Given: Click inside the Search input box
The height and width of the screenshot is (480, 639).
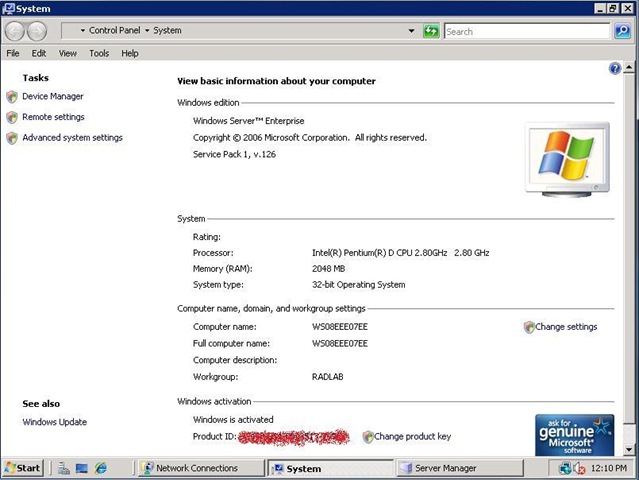Looking at the screenshot, I should click(526, 31).
